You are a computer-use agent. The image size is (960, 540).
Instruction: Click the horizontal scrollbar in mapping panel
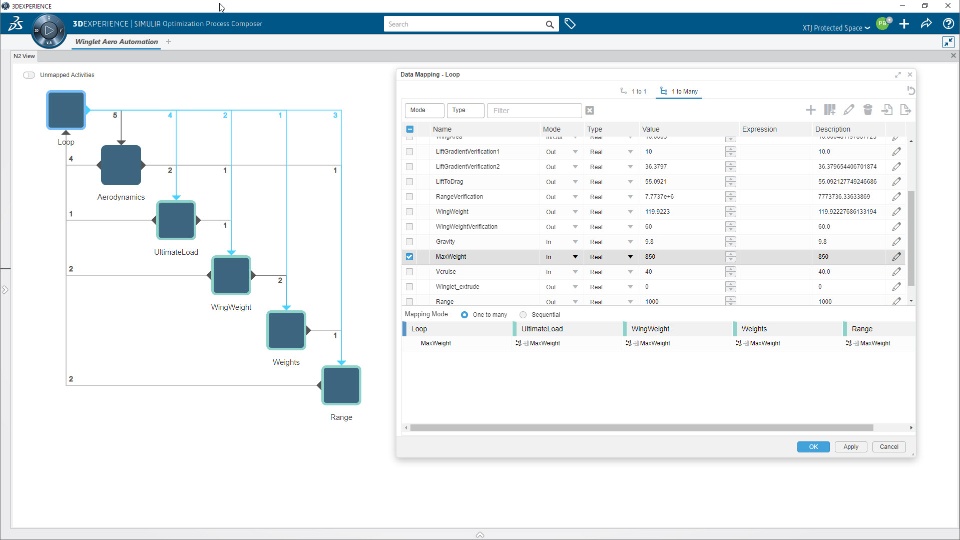coord(642,427)
